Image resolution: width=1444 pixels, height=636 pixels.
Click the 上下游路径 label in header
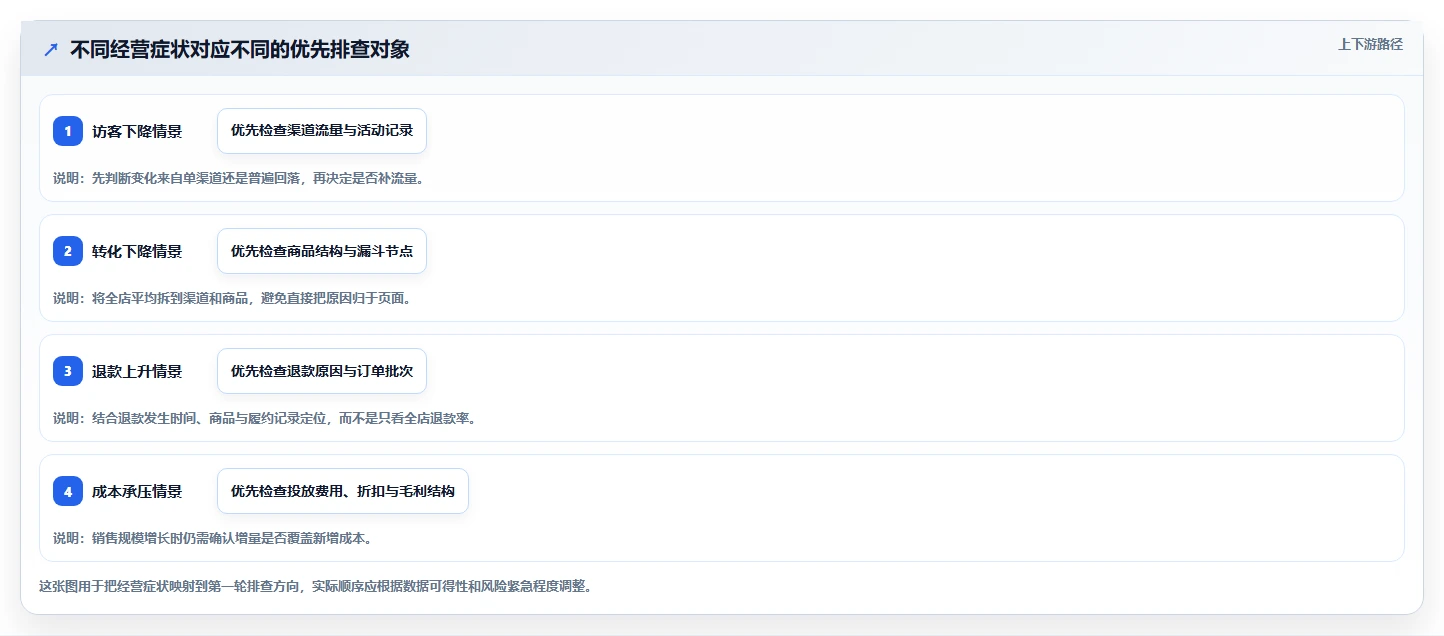[x=1370, y=44]
